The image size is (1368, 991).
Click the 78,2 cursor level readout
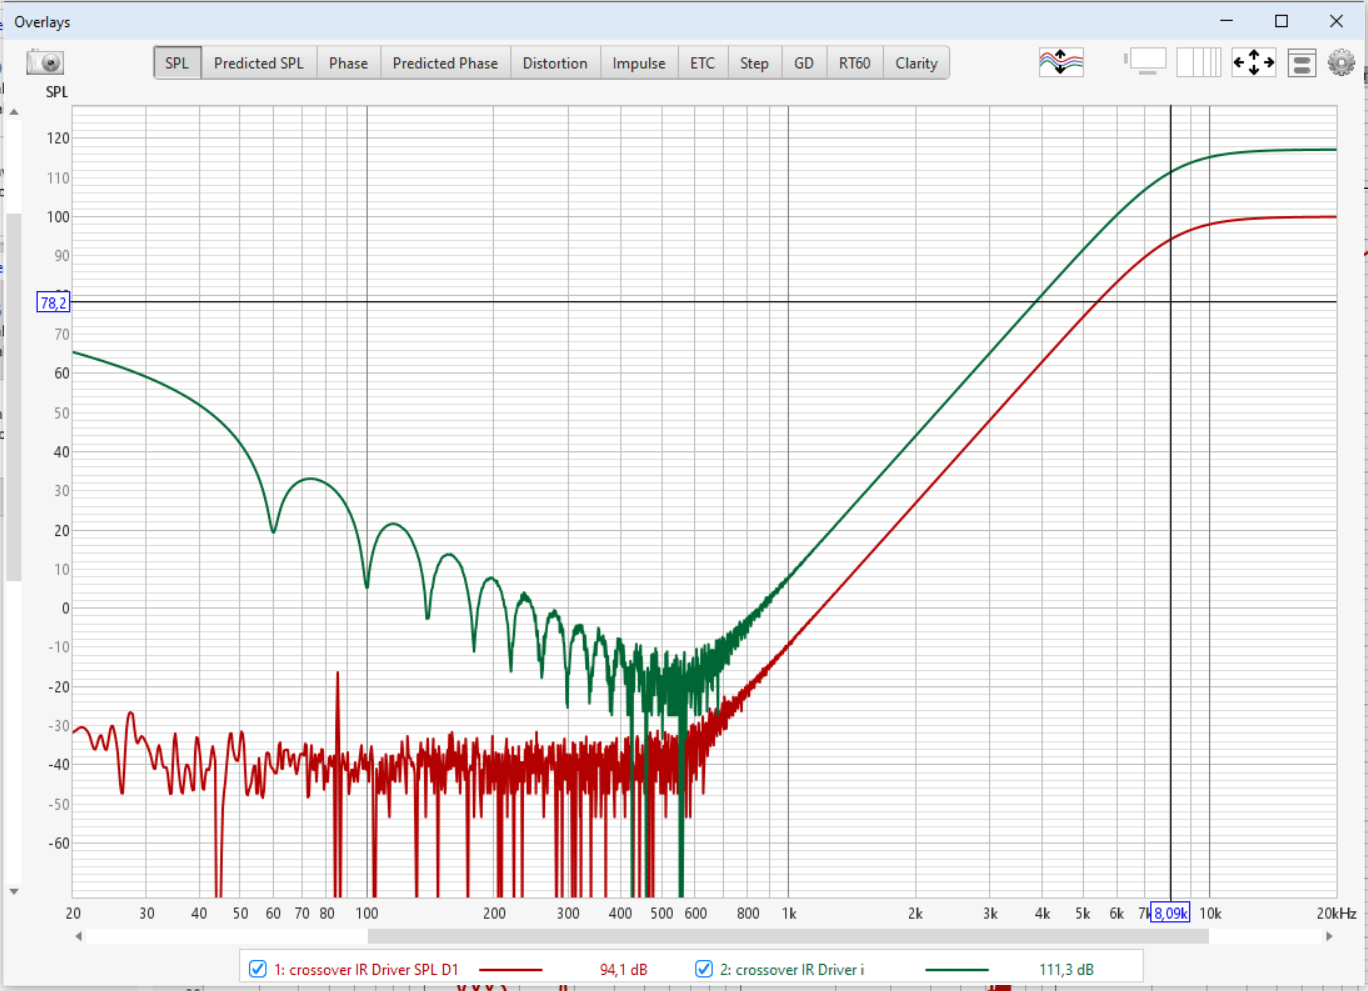click(53, 302)
